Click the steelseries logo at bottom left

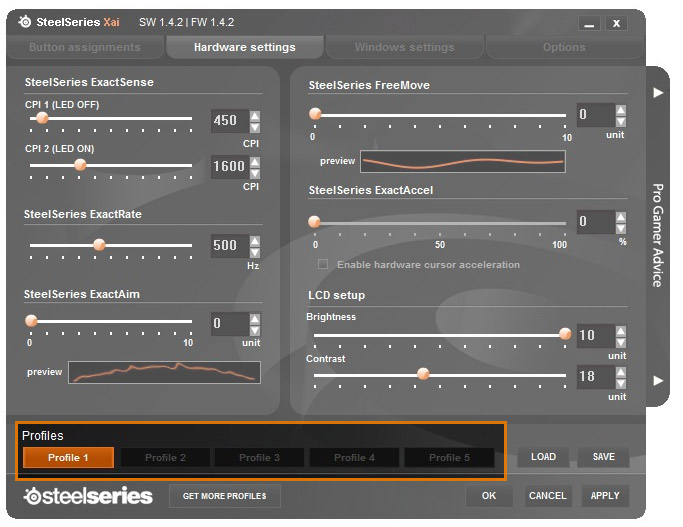coord(88,496)
